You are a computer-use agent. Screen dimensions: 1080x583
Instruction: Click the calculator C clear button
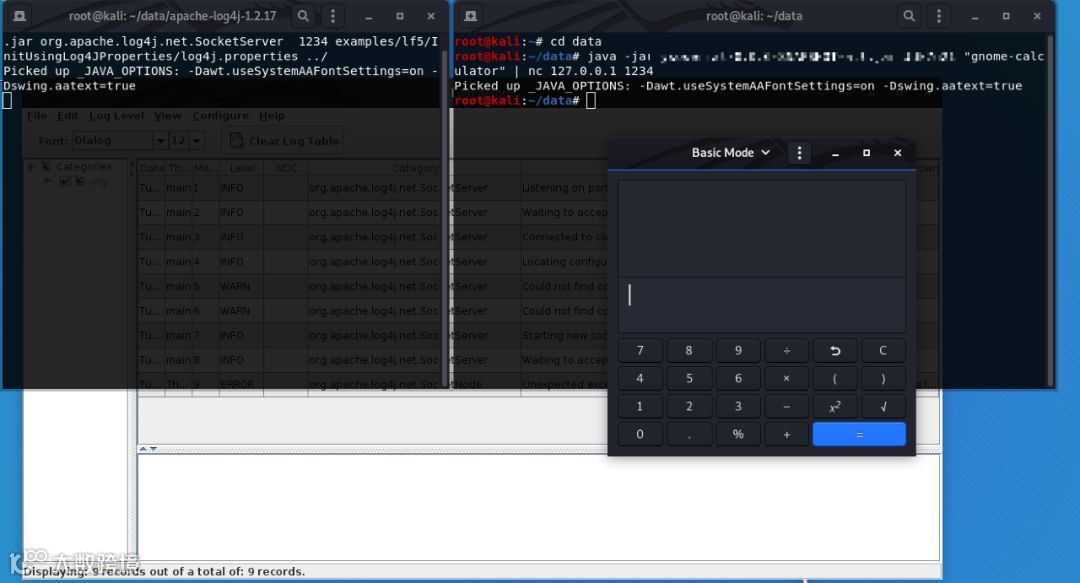click(883, 351)
